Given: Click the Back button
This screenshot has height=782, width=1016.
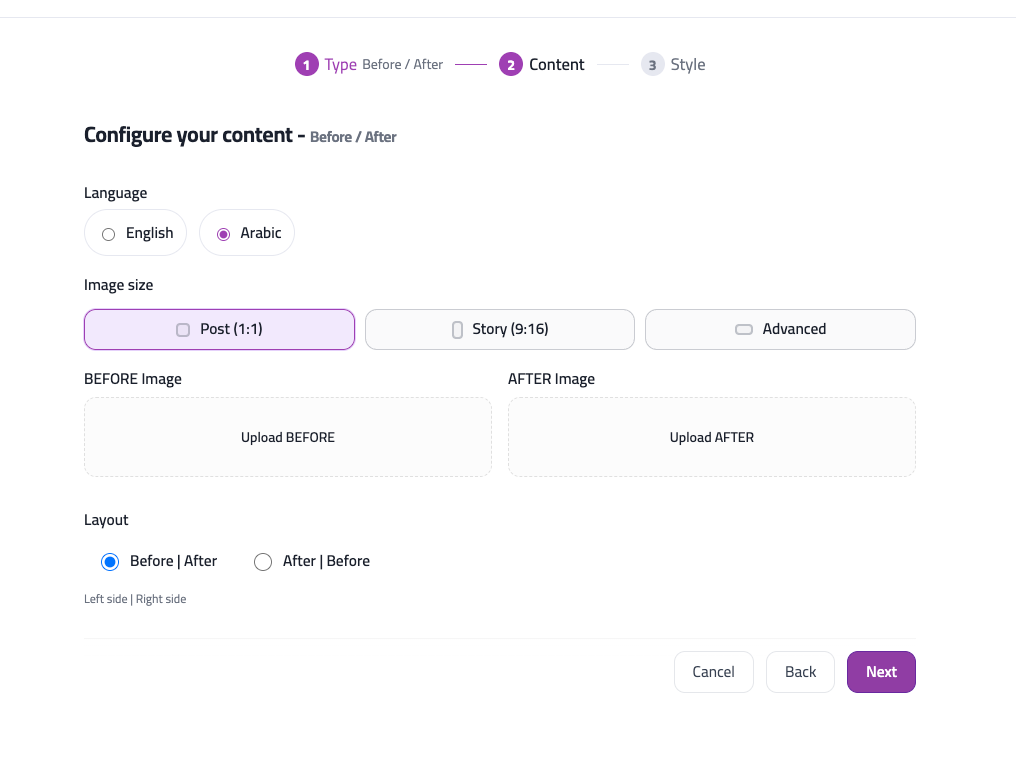Looking at the screenshot, I should point(800,671).
